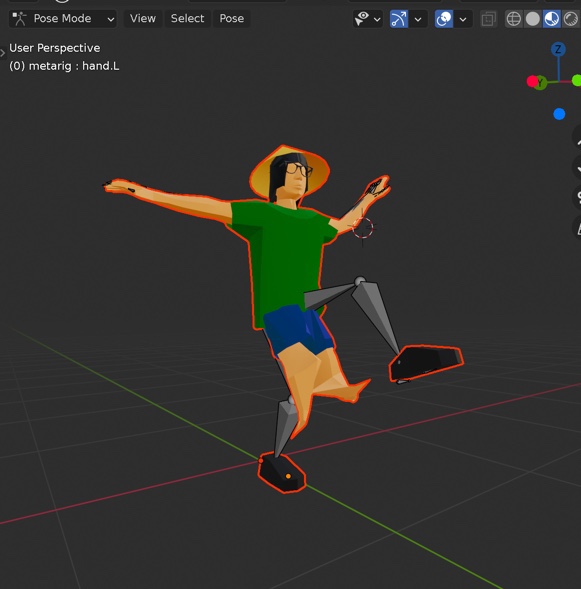Click the red X axis gizmo dot
The image size is (581, 589).
[x=532, y=81]
